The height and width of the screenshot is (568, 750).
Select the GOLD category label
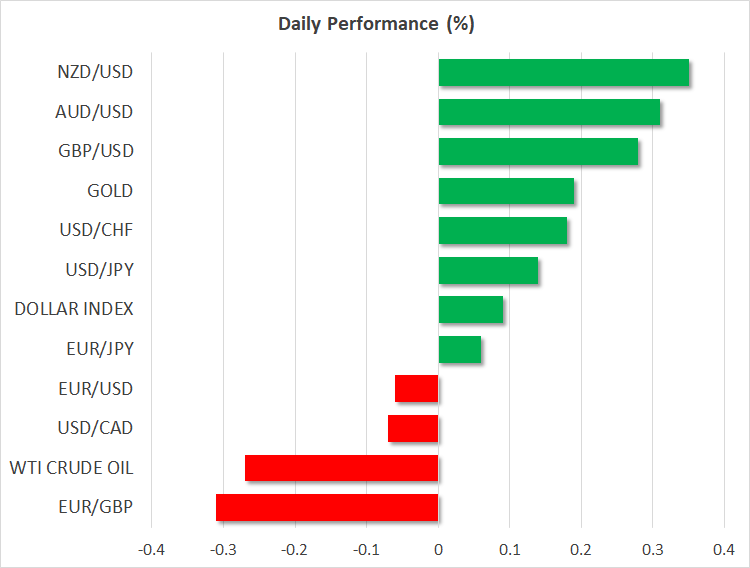tap(110, 191)
